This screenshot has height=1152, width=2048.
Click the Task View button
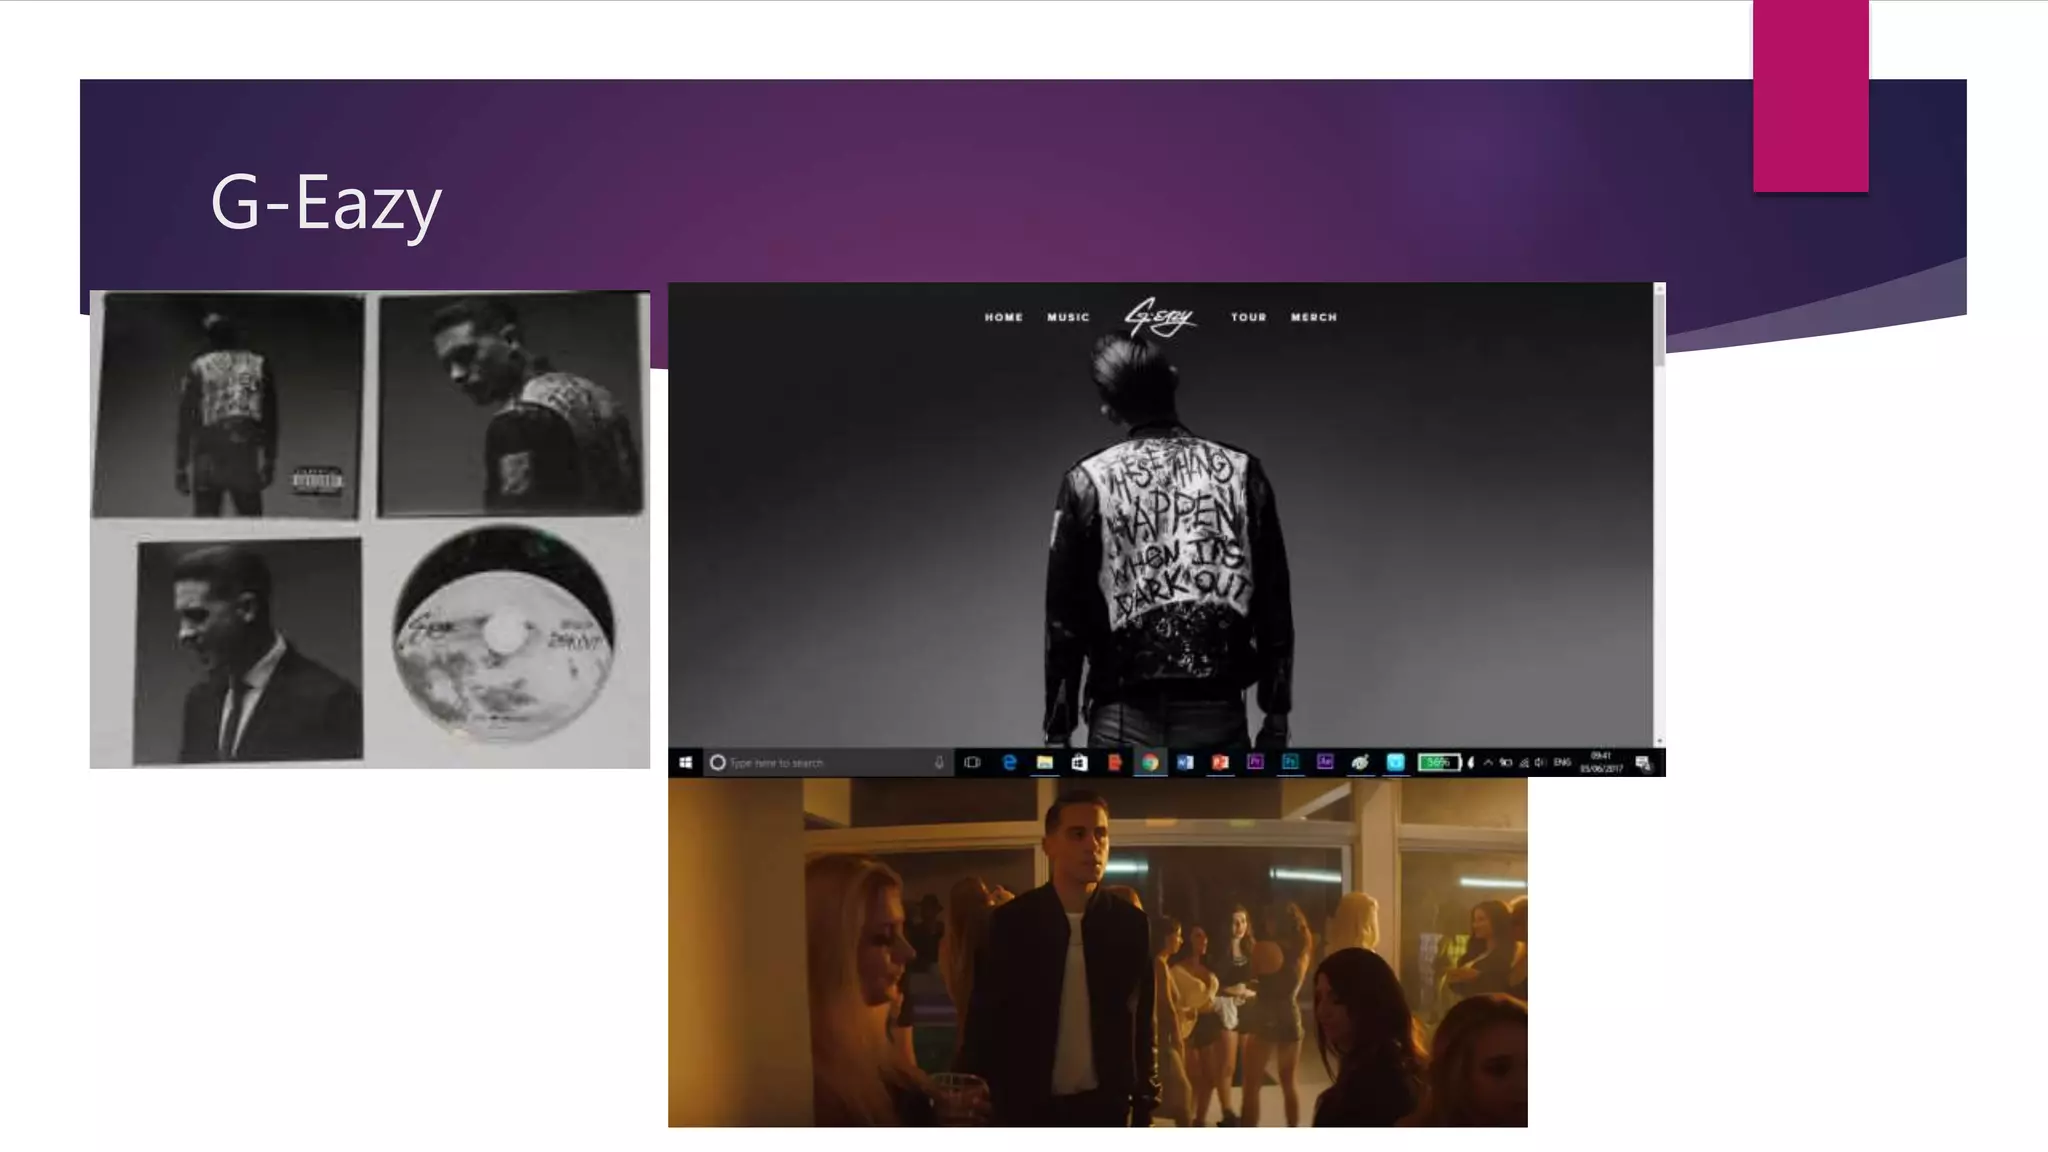[972, 763]
